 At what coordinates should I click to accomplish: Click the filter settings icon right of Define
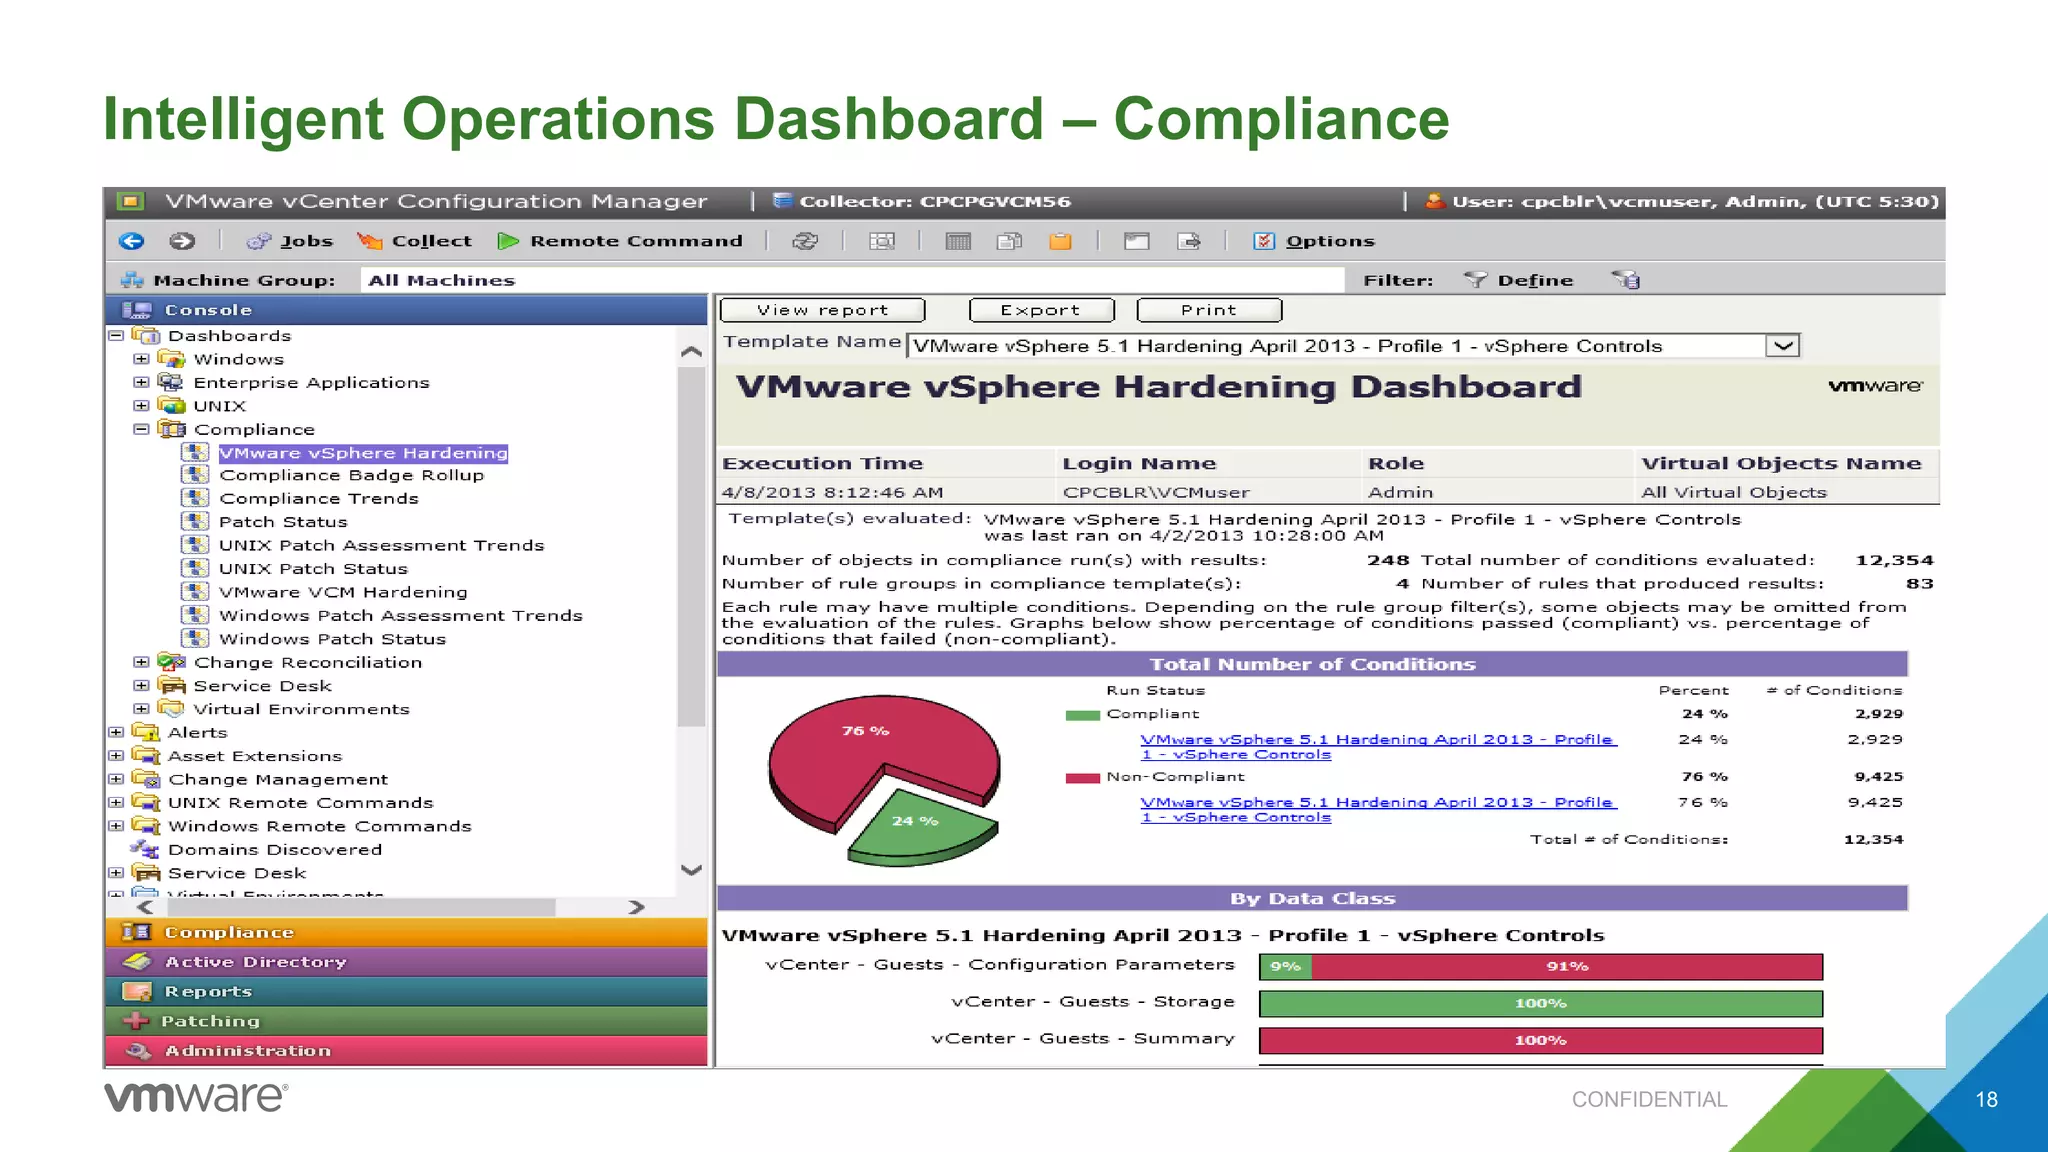pos(1626,280)
